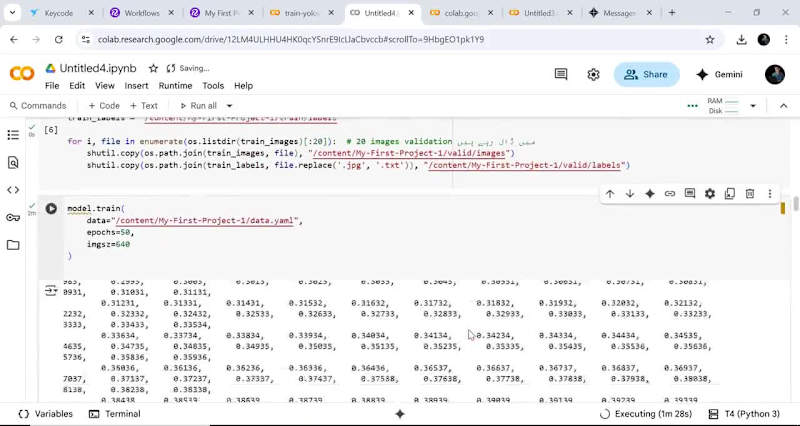Copy link to cell icon
This screenshot has width=800, height=426.
tap(670, 194)
